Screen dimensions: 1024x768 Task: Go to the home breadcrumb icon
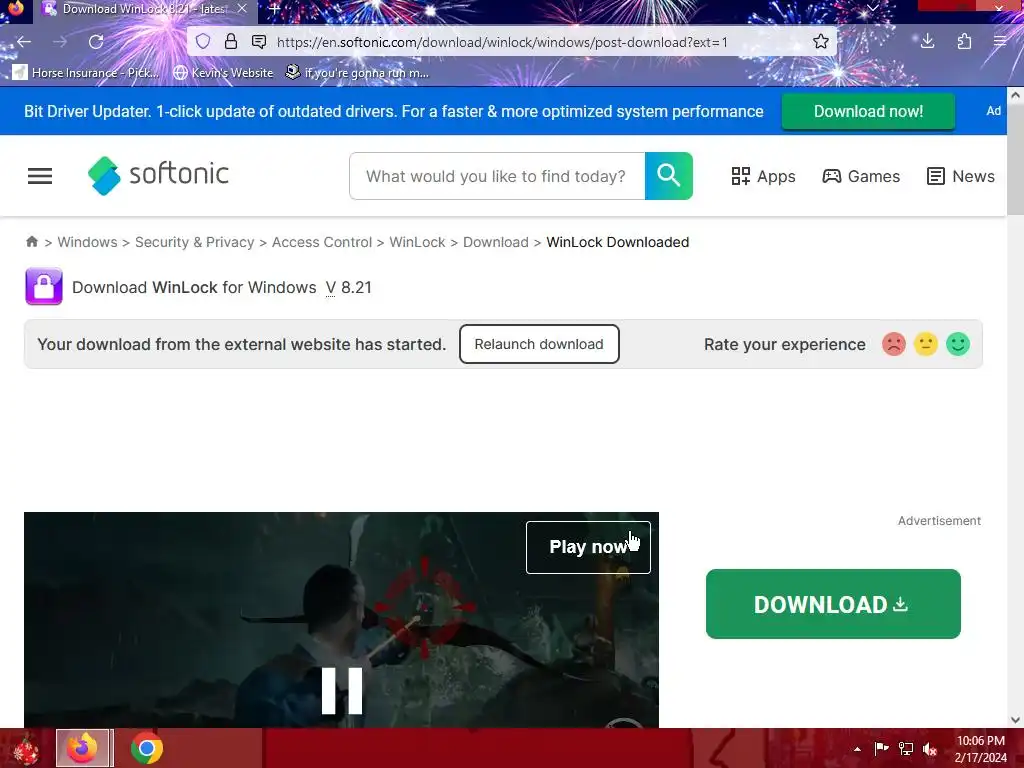tap(31, 242)
